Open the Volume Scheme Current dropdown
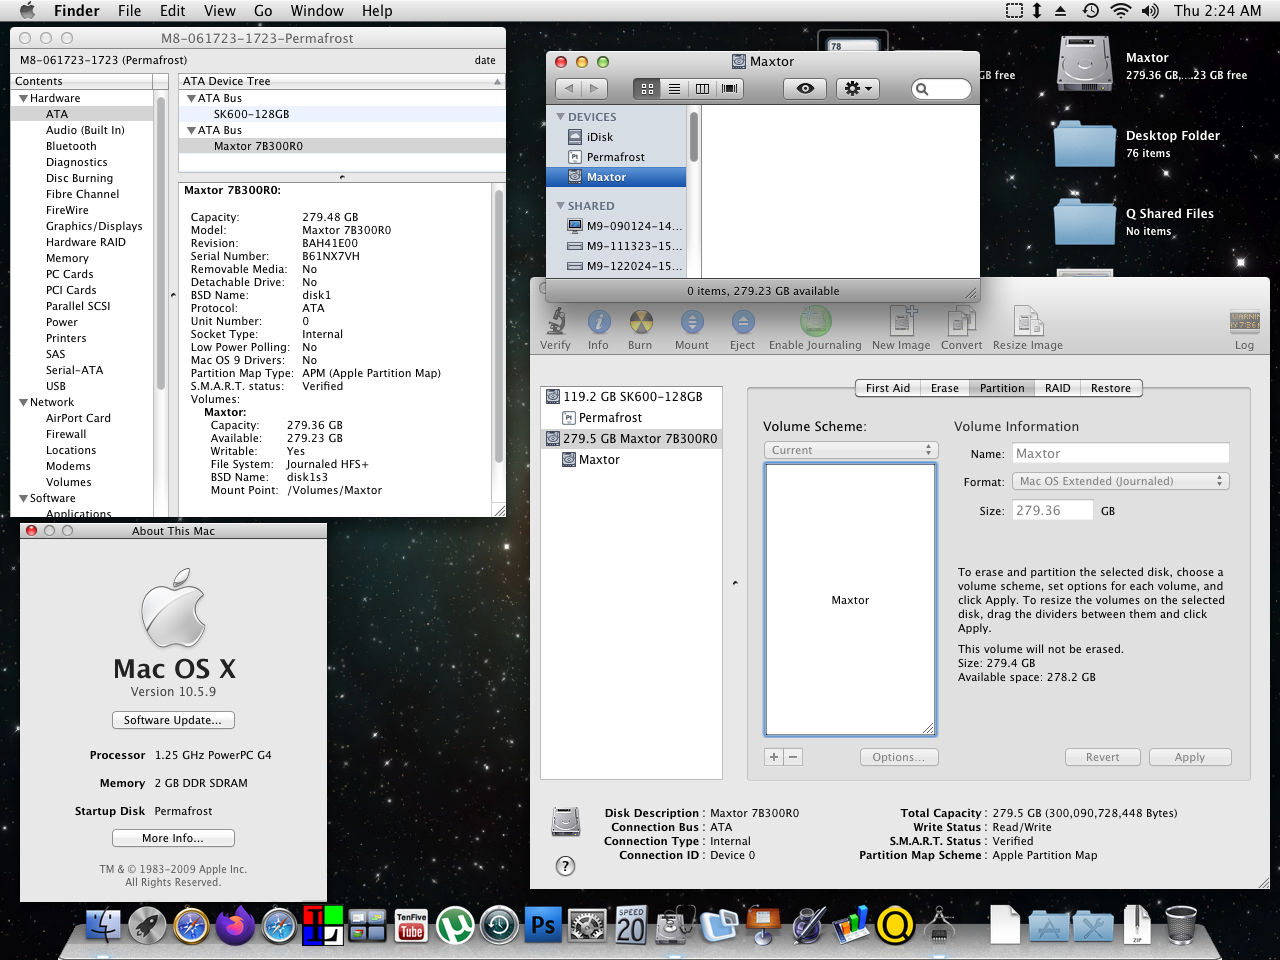Image resolution: width=1280 pixels, height=960 pixels. point(850,450)
